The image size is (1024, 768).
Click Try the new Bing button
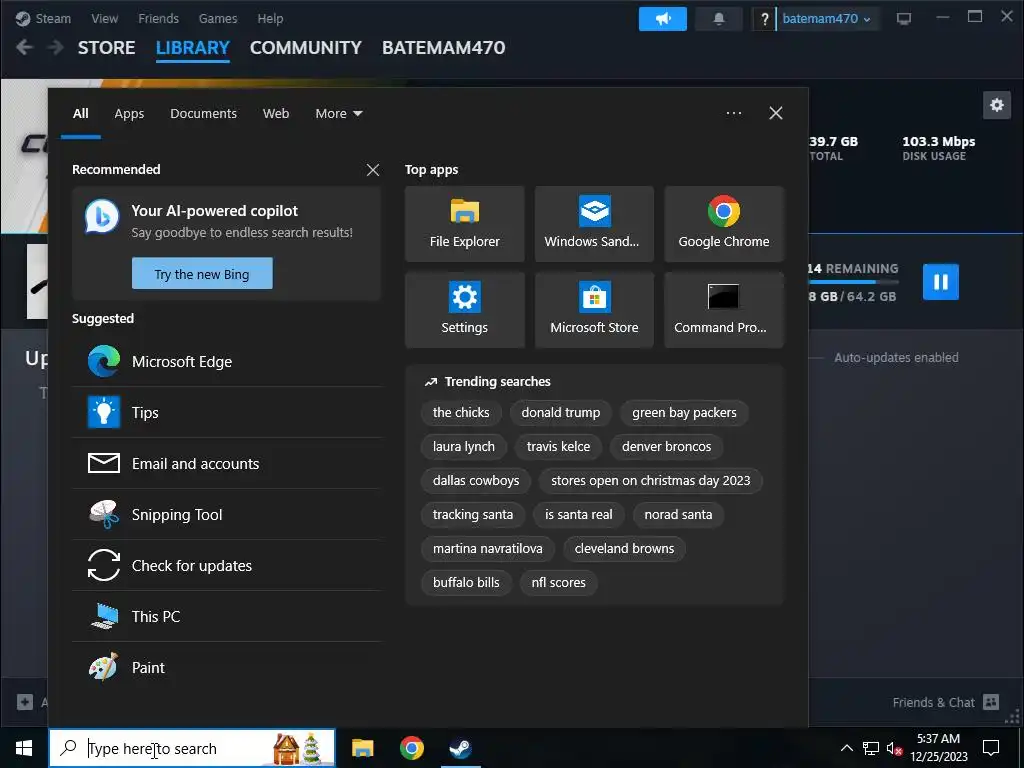(202, 274)
